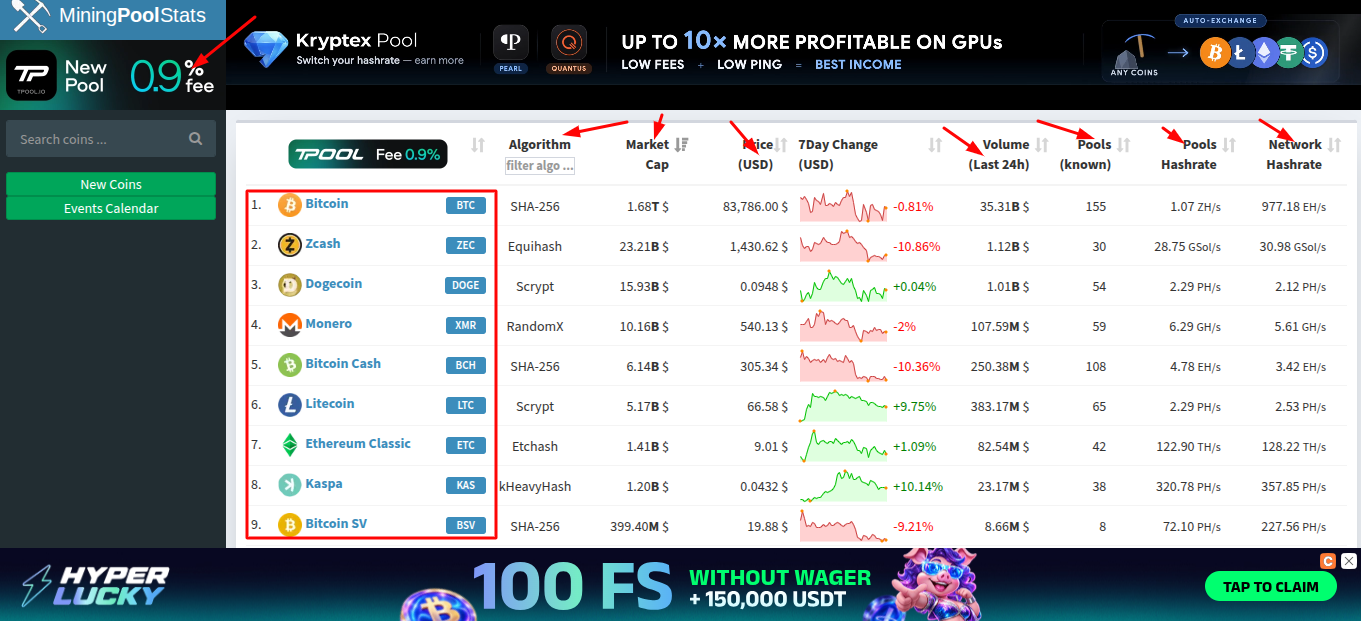Image resolution: width=1361 pixels, height=621 pixels.
Task: Click the XMR ticker badge
Action: pos(466,325)
